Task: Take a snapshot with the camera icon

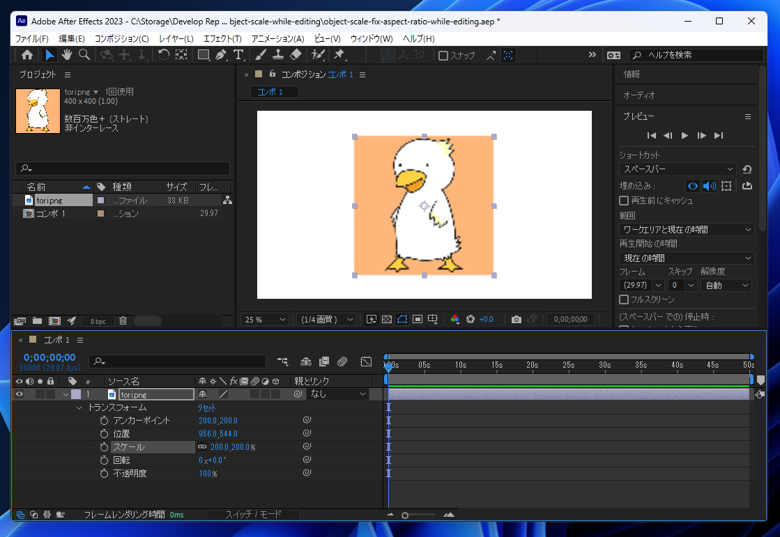Action: point(516,319)
